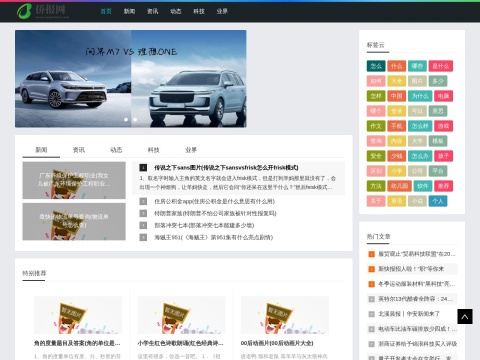Image resolution: width=480 pixels, height=360 pixels.
Task: Open 动态 in the top navigation bar
Action: pos(176,11)
